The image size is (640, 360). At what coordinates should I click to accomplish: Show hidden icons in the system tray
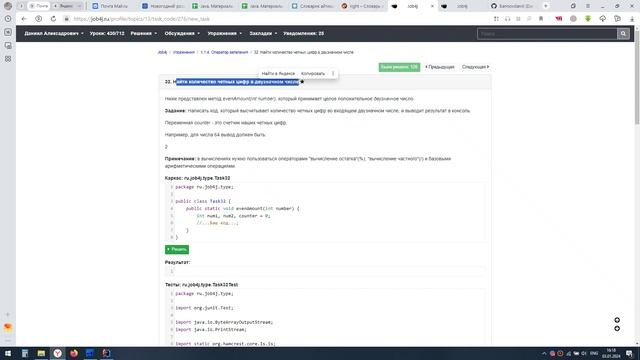tap(544, 353)
